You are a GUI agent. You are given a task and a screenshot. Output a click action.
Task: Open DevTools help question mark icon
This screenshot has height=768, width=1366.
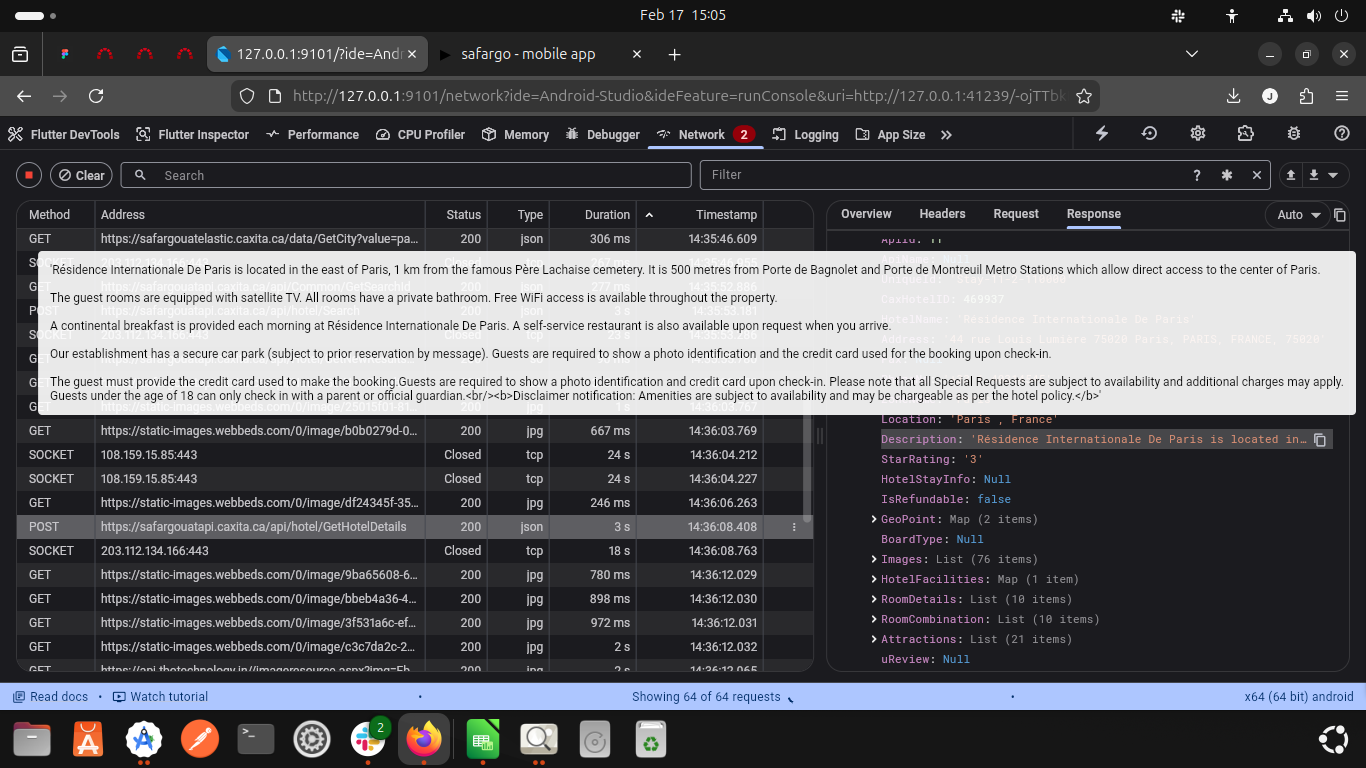[x=1342, y=134]
